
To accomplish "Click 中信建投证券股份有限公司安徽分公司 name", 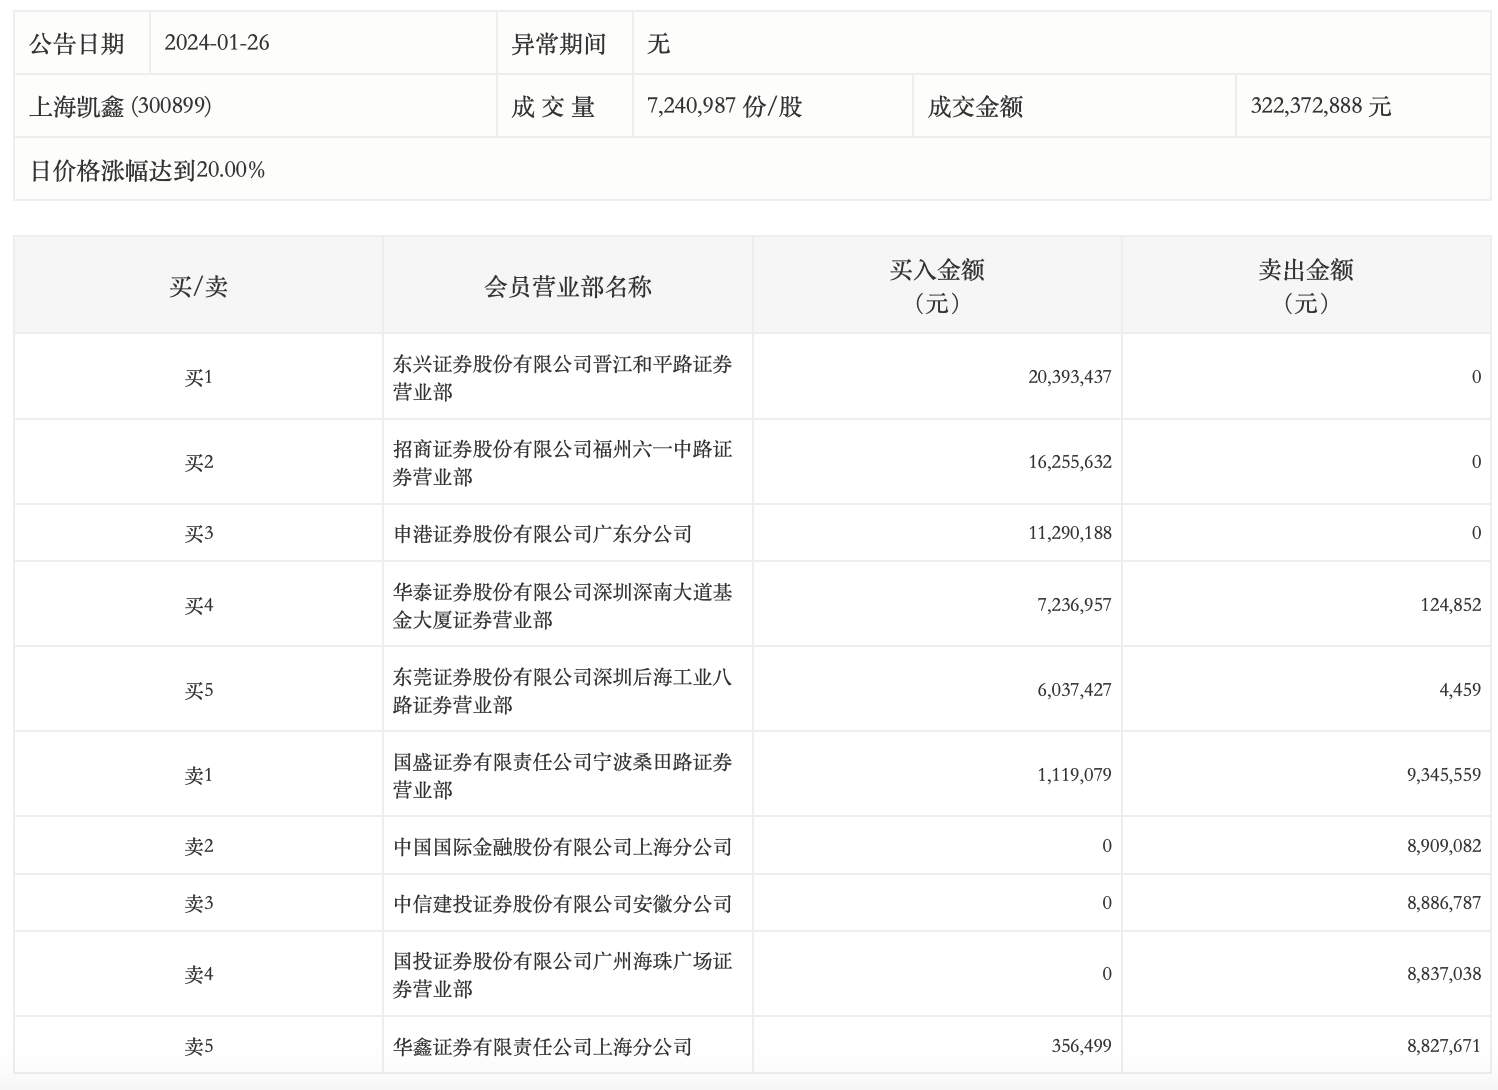I will [562, 904].
